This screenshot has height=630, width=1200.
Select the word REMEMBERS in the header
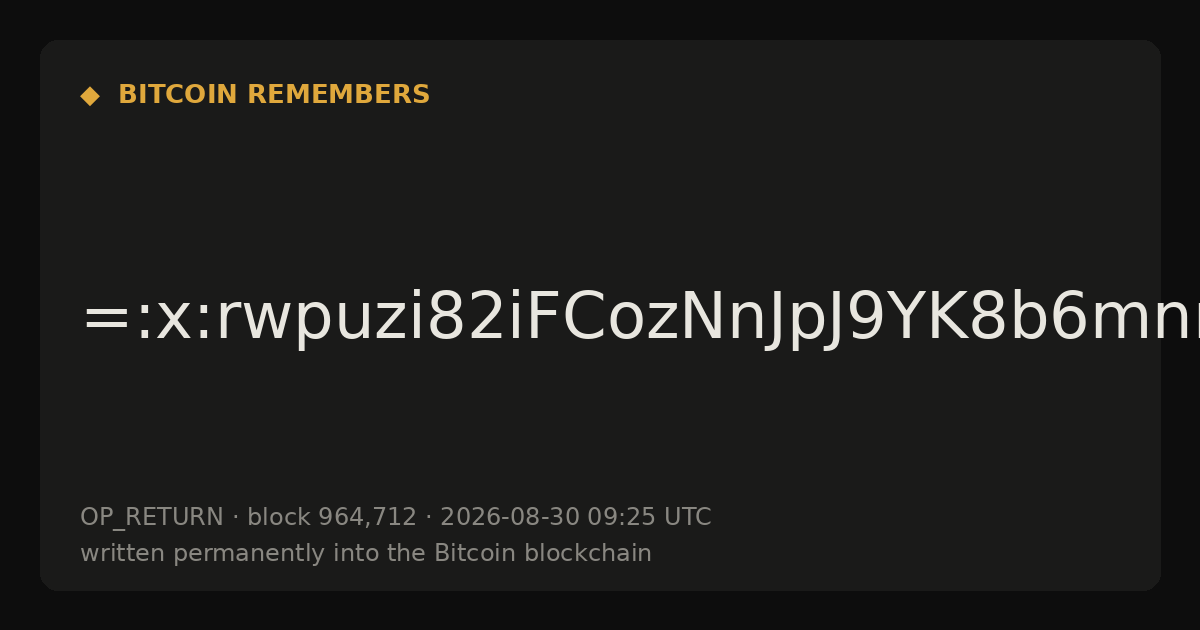[338, 95]
